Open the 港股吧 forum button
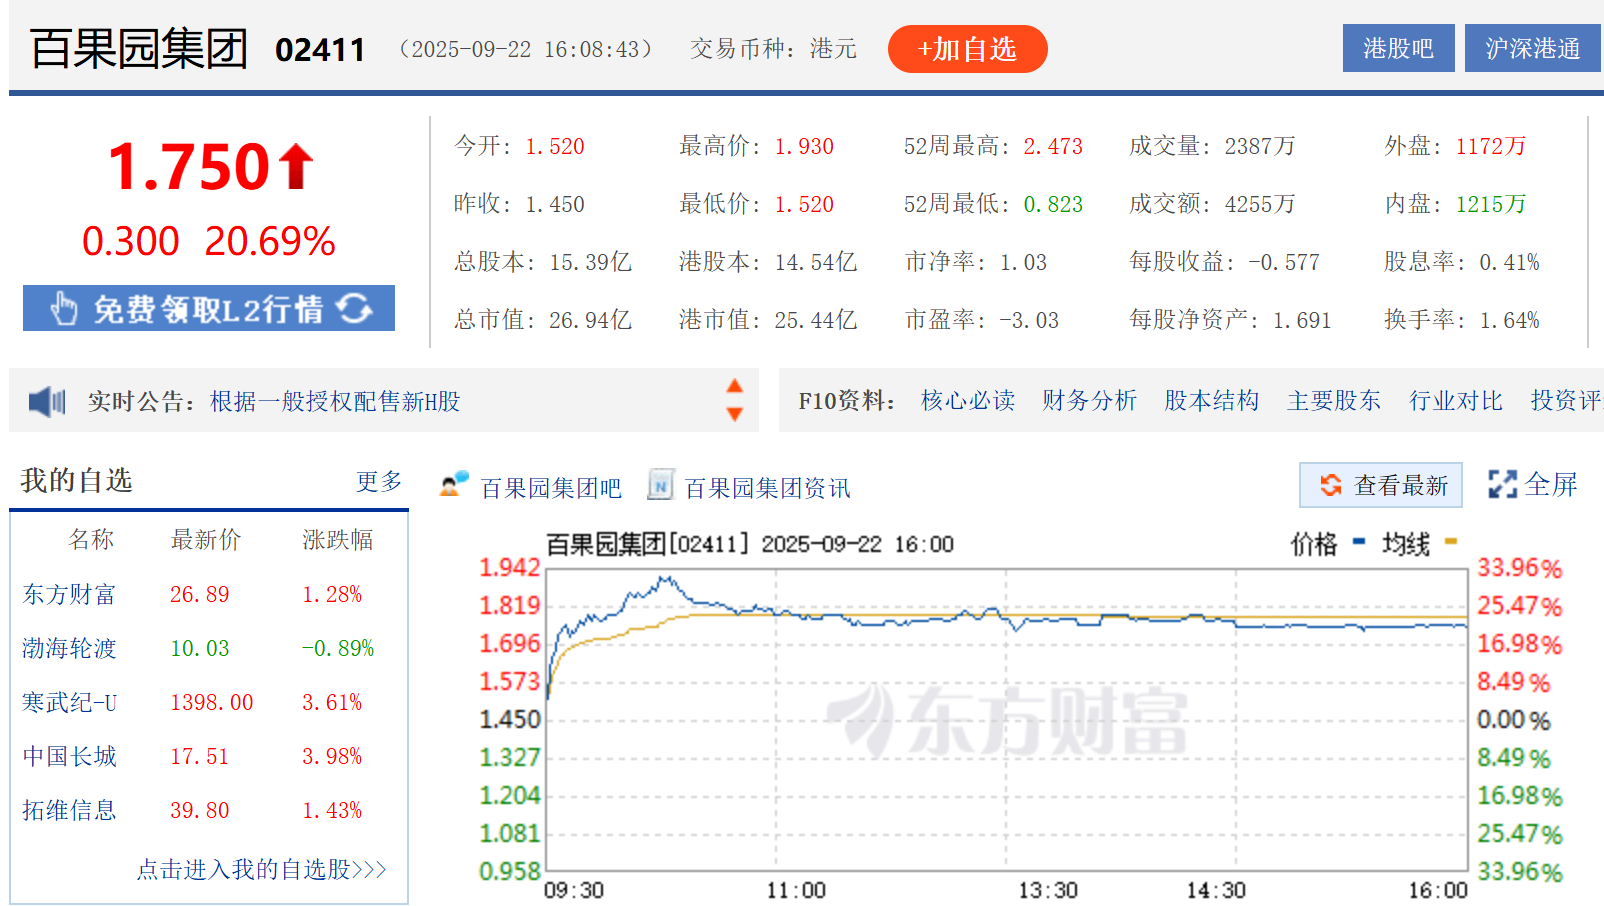The height and width of the screenshot is (906, 1604). click(x=1398, y=48)
